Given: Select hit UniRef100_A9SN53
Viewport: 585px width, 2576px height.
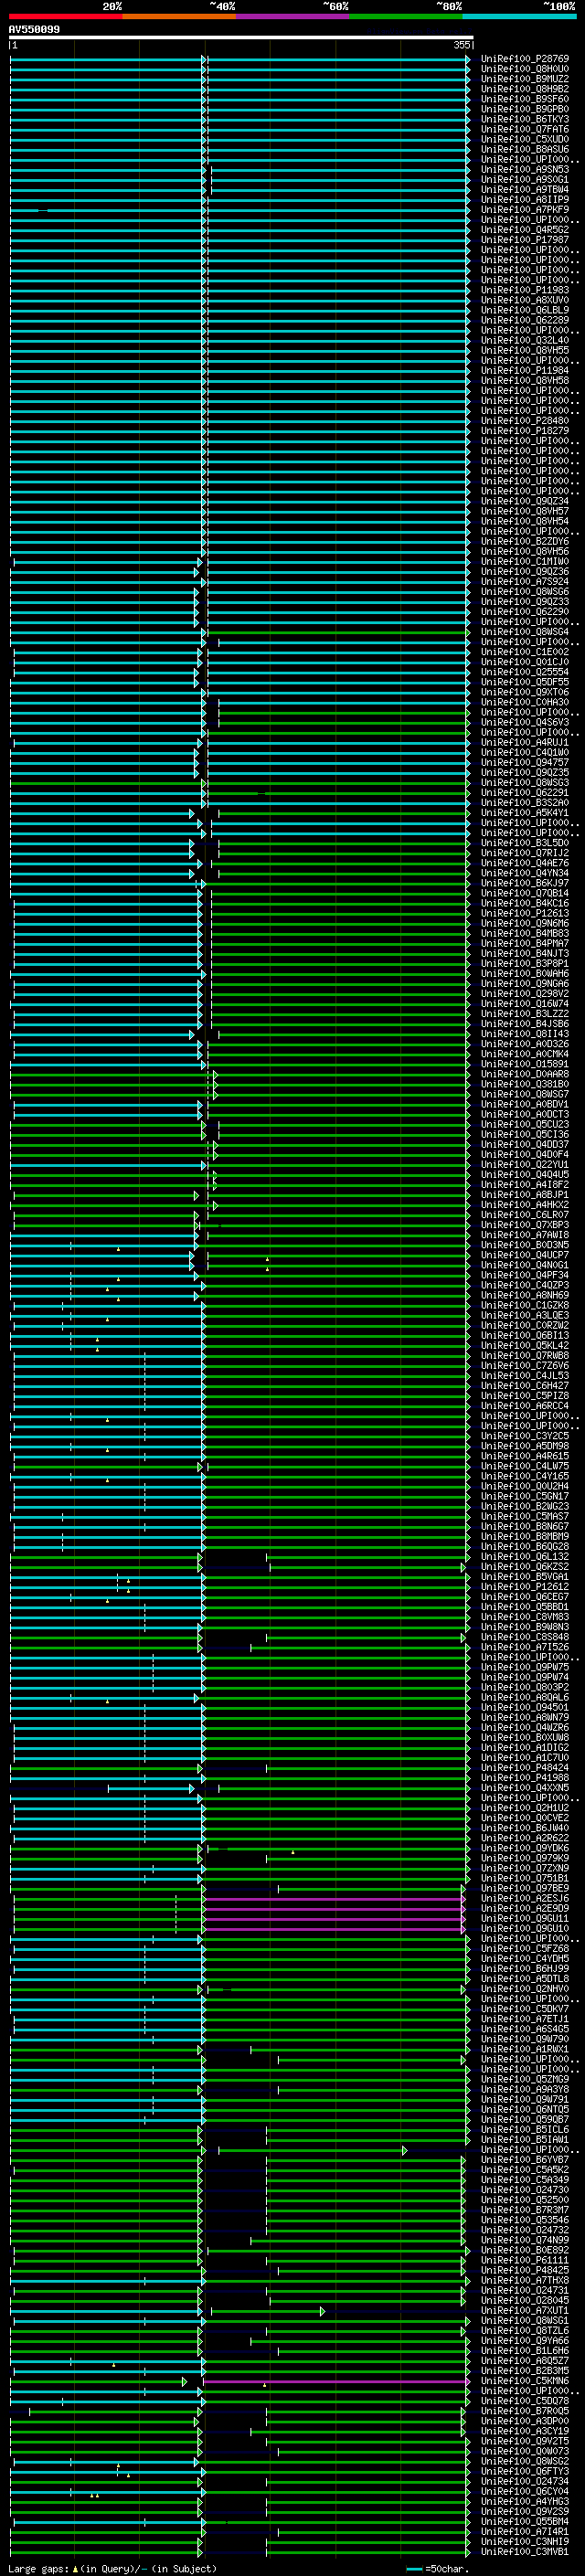Looking at the screenshot, I should pyautogui.click(x=525, y=170).
